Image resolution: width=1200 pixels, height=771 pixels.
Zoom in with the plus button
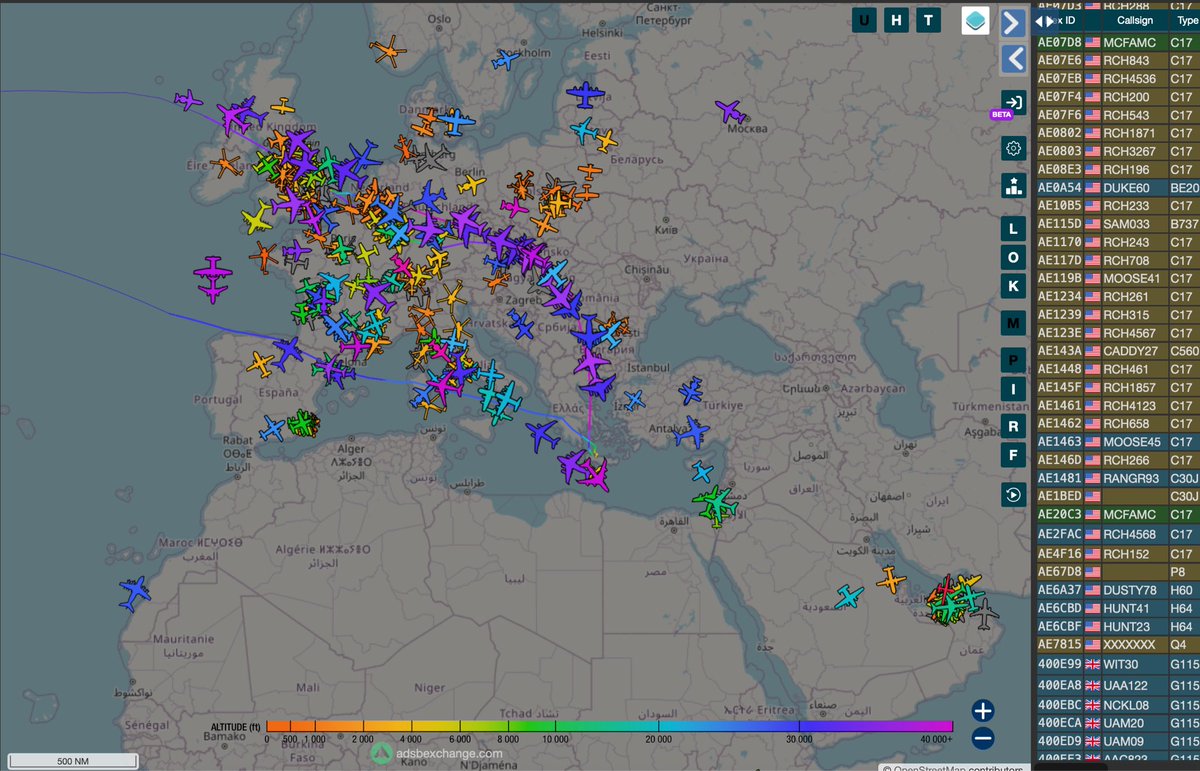(x=983, y=711)
